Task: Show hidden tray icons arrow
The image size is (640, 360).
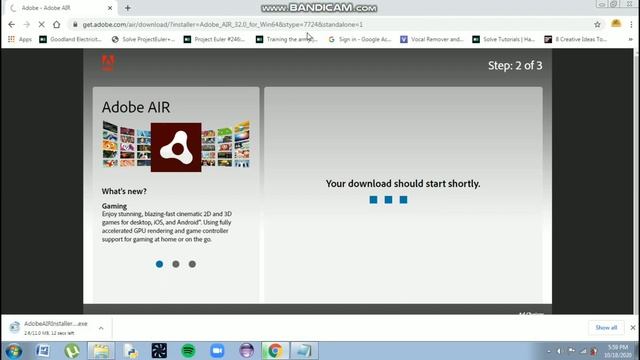Action: tap(549, 351)
